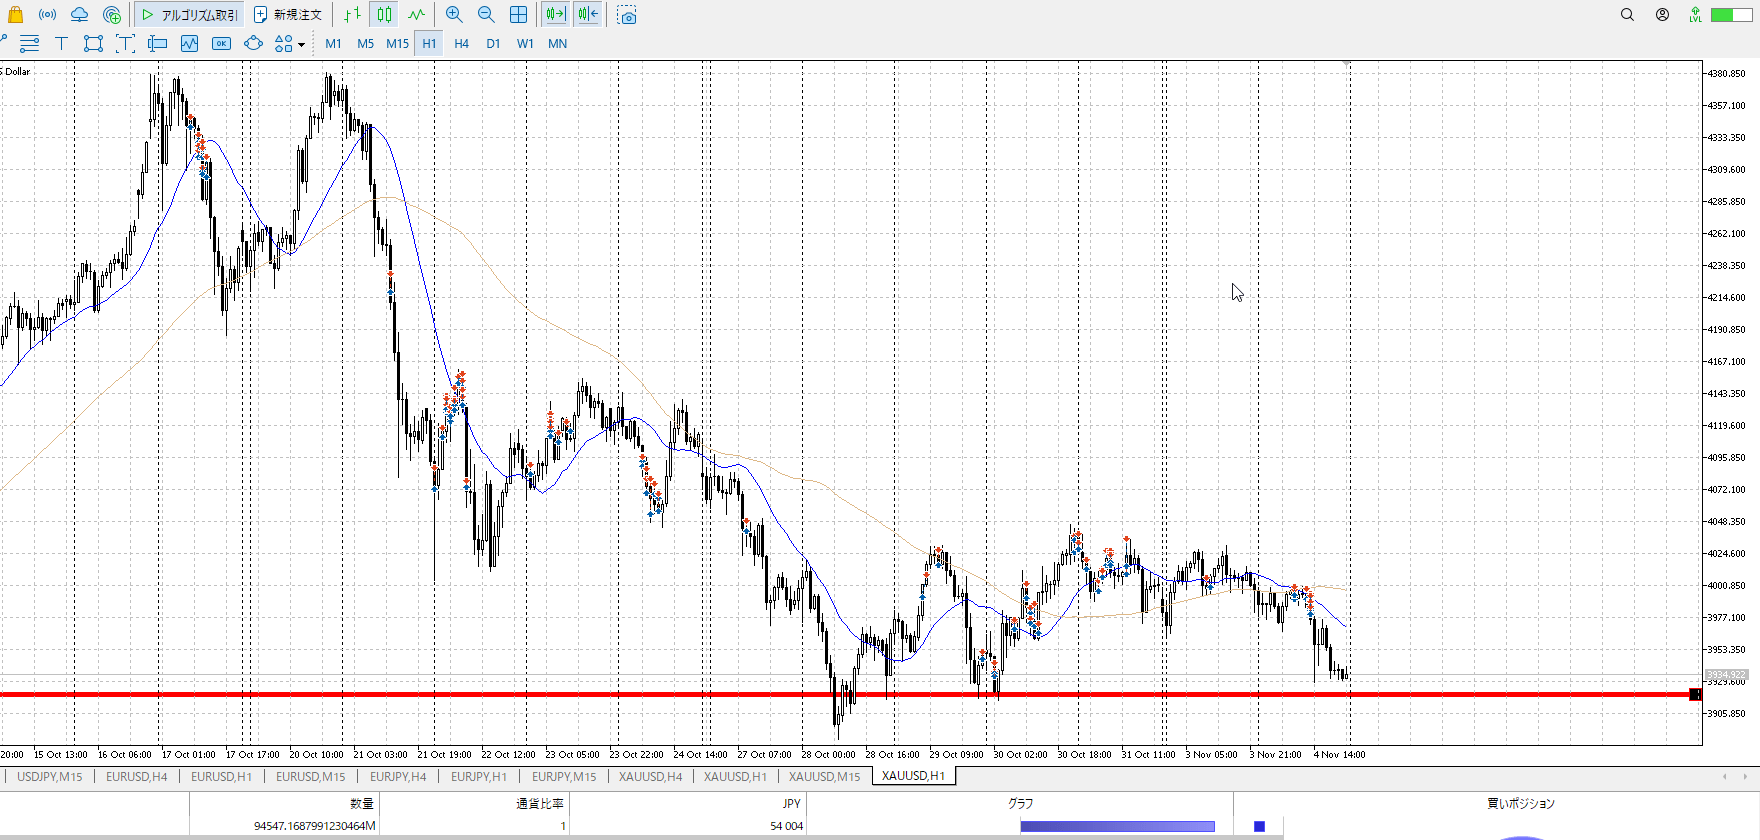Toggle chart auto-scroll to latest bar
Viewport: 1760px width, 840px height.
coord(555,15)
